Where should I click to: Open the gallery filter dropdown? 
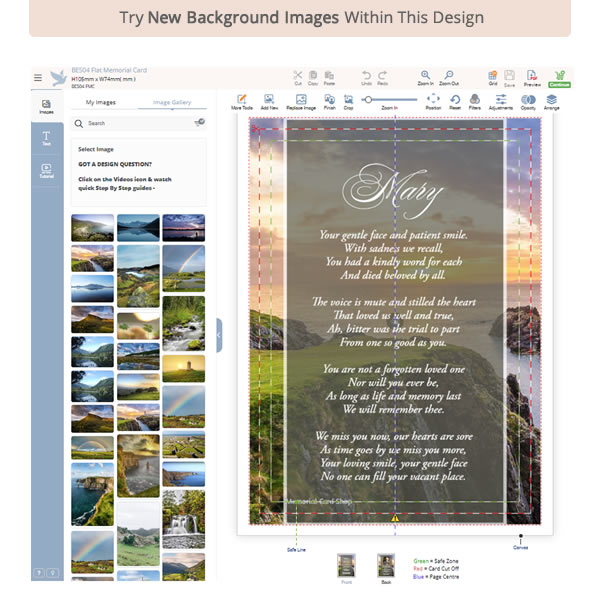pos(199,122)
